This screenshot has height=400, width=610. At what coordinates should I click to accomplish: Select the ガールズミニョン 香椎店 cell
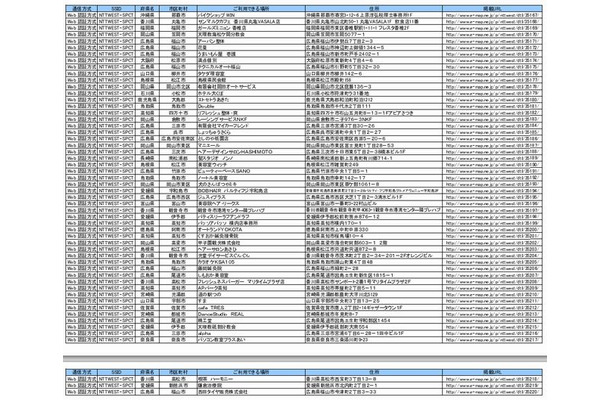251,28
